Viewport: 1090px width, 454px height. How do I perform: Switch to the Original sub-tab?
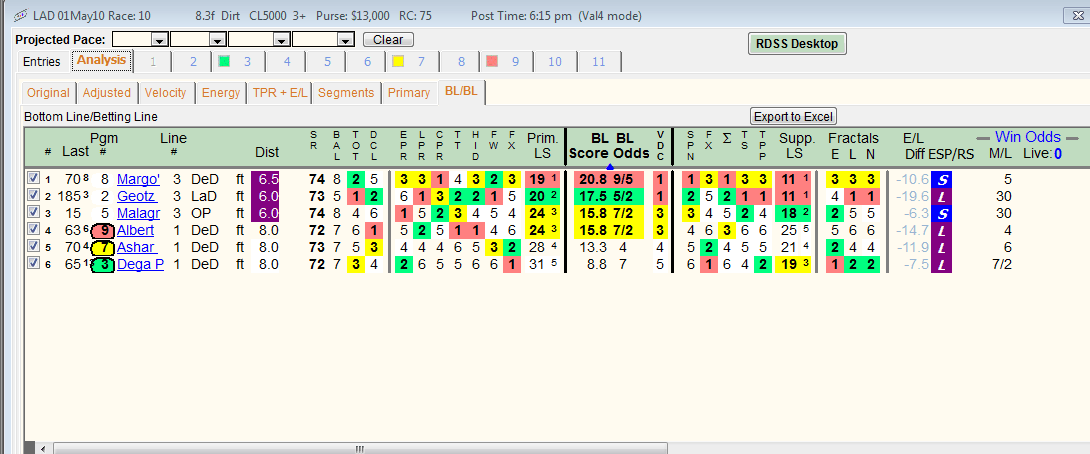pos(48,92)
